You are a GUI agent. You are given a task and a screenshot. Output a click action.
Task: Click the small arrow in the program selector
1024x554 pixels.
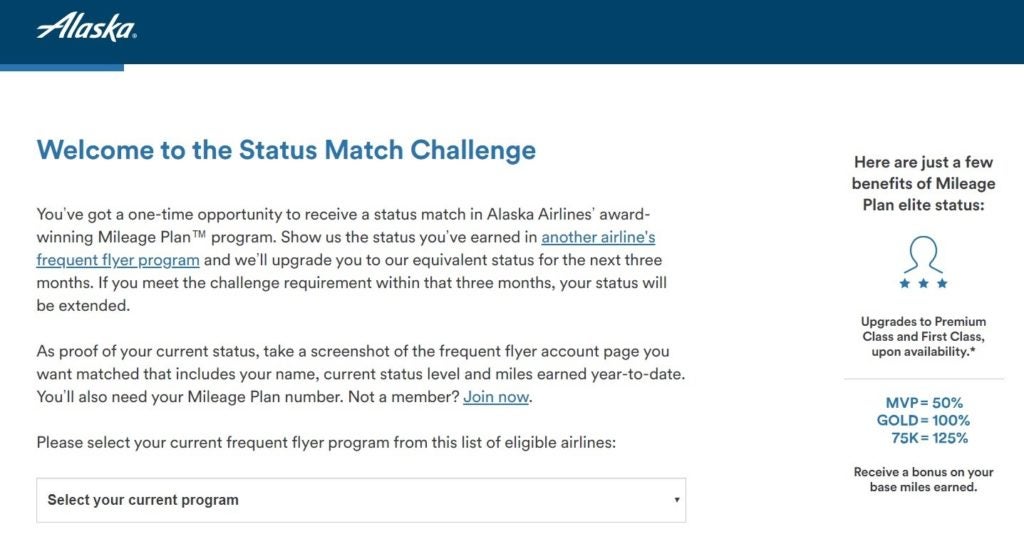(x=676, y=500)
